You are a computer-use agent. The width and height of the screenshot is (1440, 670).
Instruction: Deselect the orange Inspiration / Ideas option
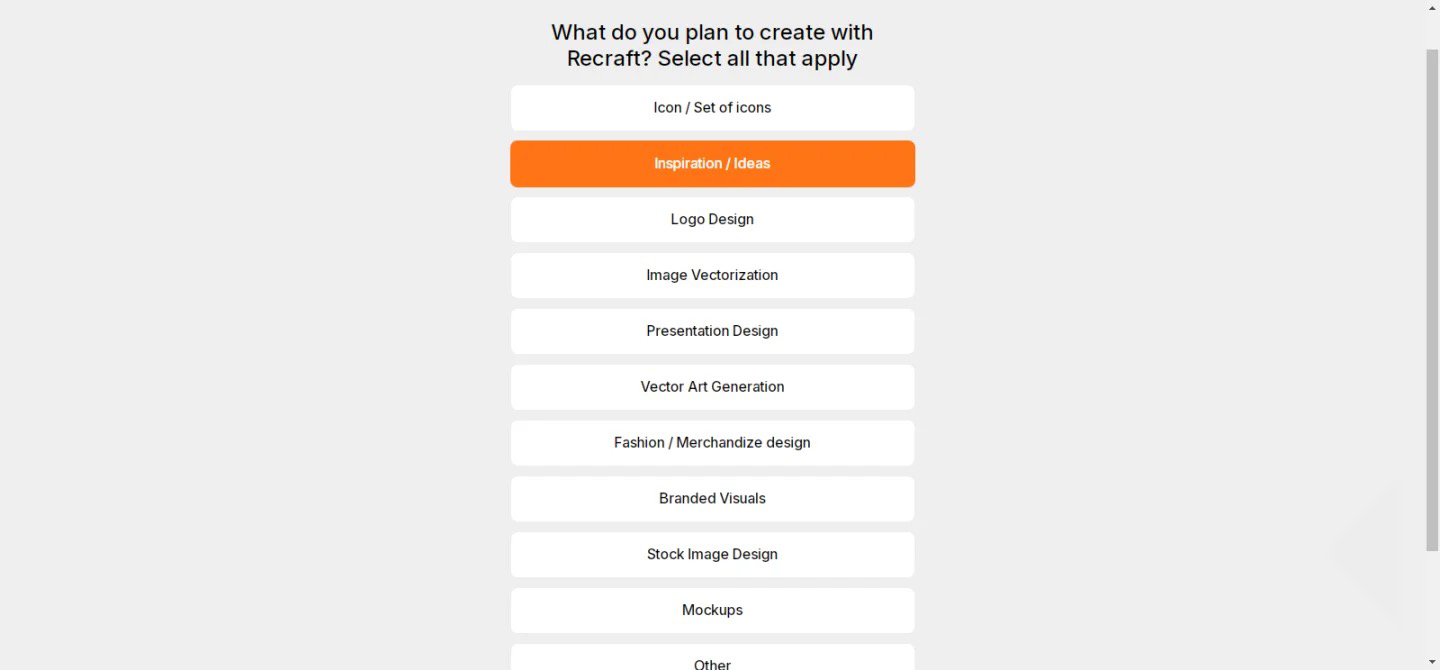[712, 164]
